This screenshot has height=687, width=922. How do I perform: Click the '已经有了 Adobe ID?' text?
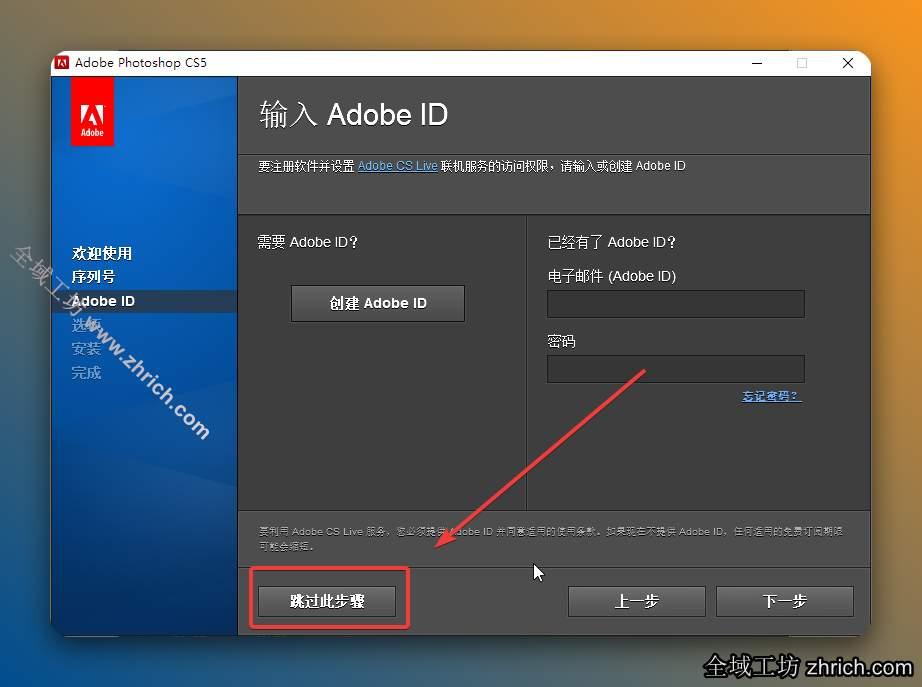click(612, 242)
